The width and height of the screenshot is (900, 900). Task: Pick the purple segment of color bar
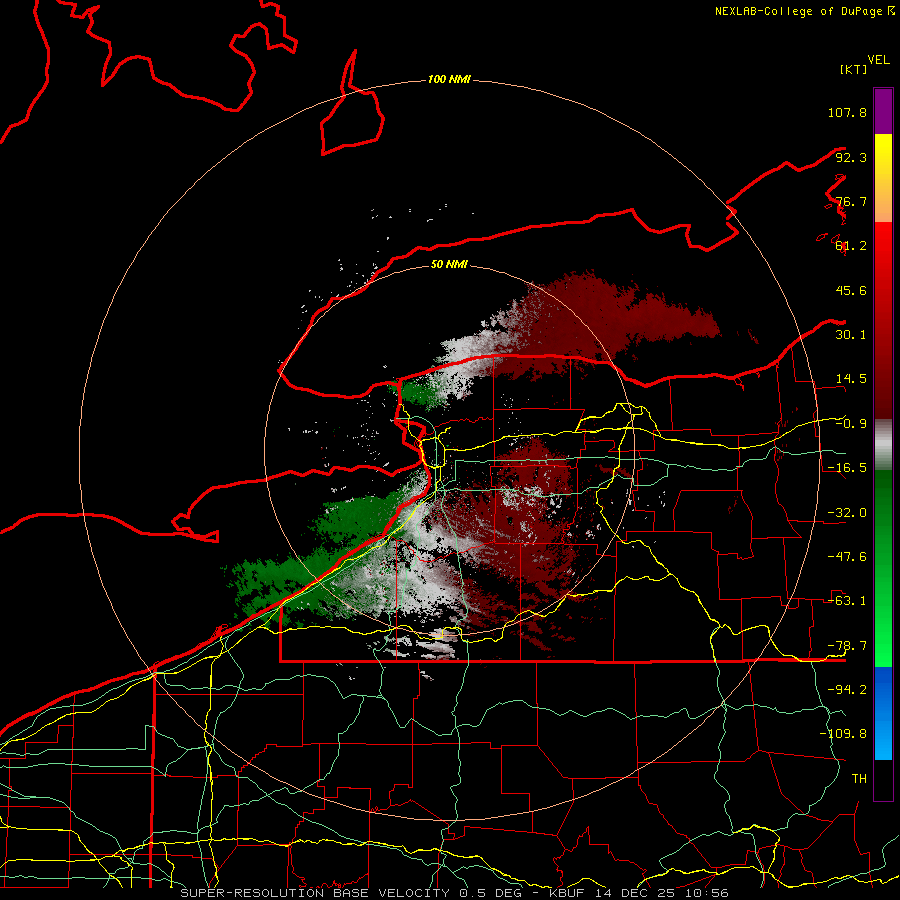tap(883, 111)
